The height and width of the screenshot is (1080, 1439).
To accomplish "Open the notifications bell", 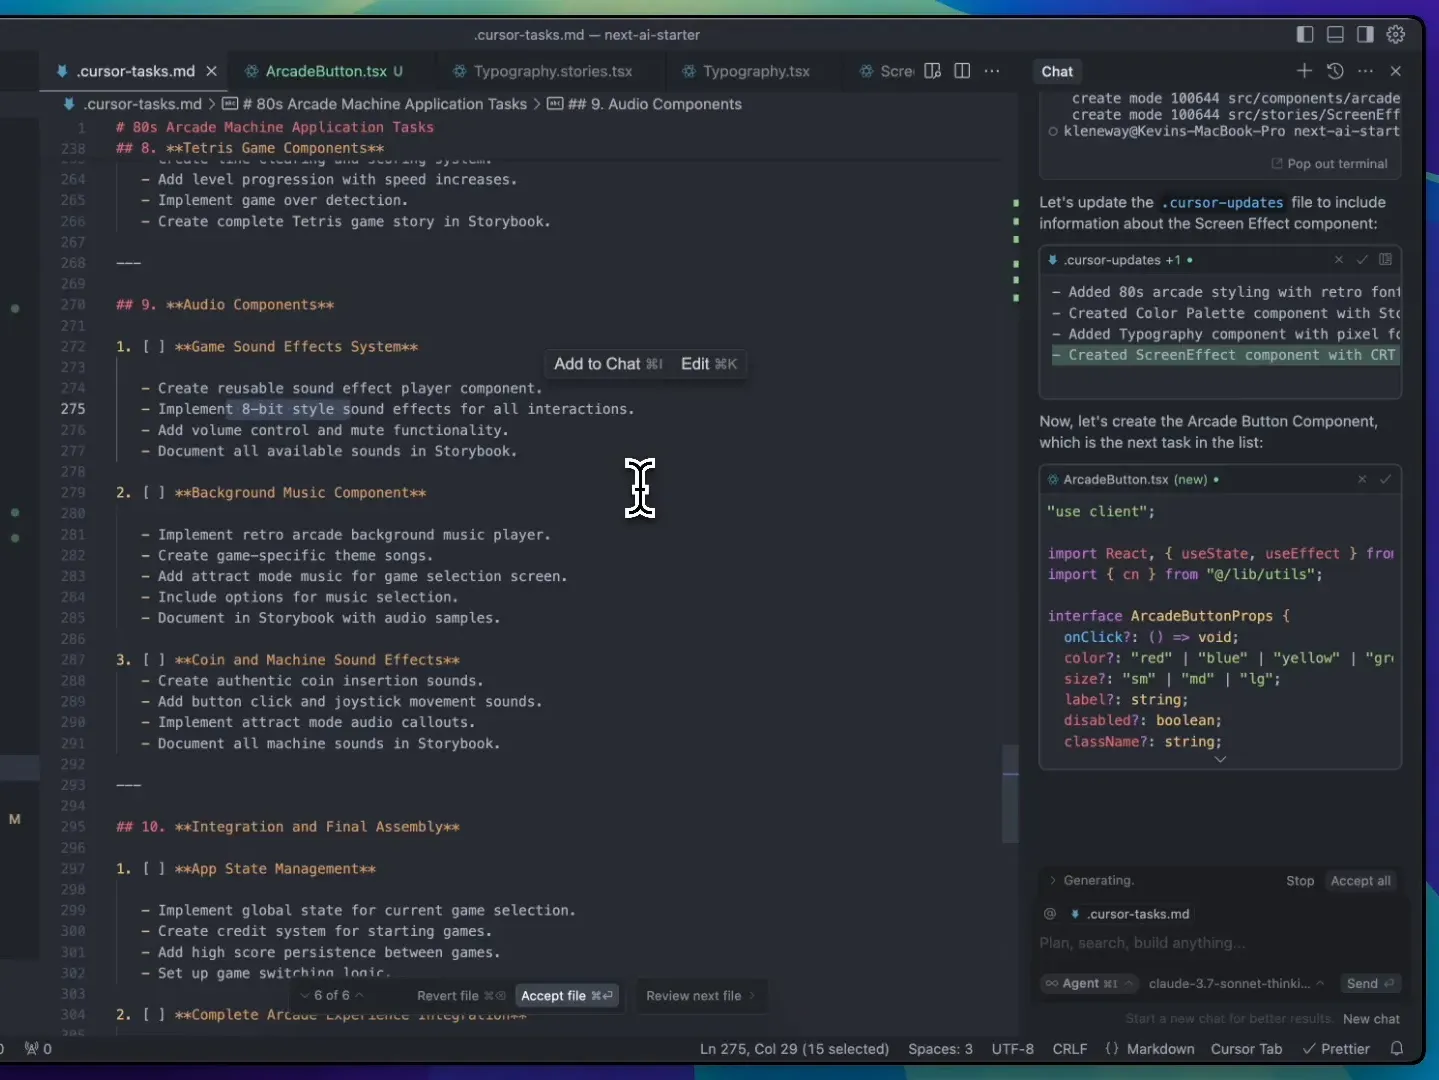I will point(1397,1049).
